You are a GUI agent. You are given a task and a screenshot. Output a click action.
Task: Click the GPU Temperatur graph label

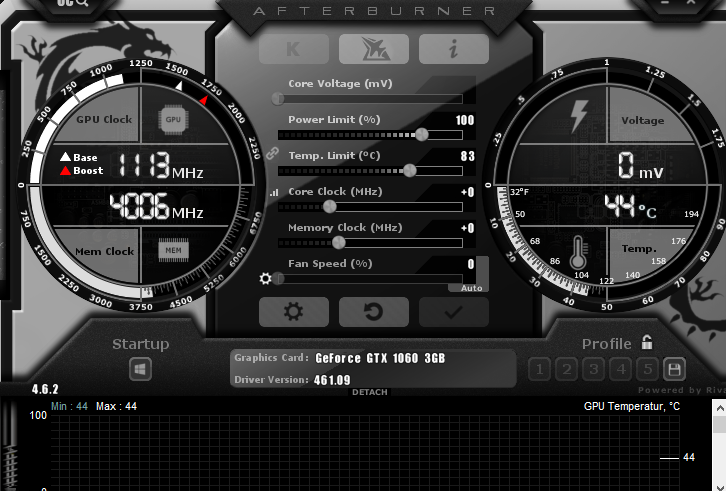632,406
